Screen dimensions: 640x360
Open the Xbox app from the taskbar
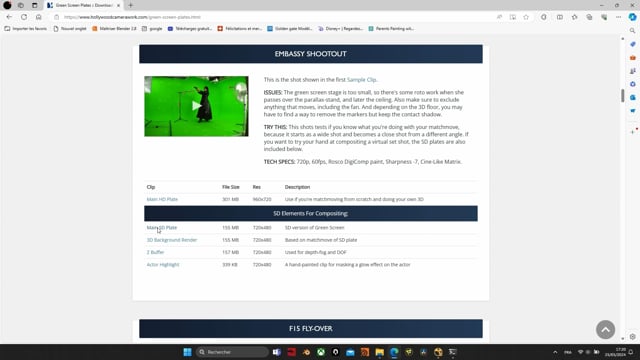321,352
